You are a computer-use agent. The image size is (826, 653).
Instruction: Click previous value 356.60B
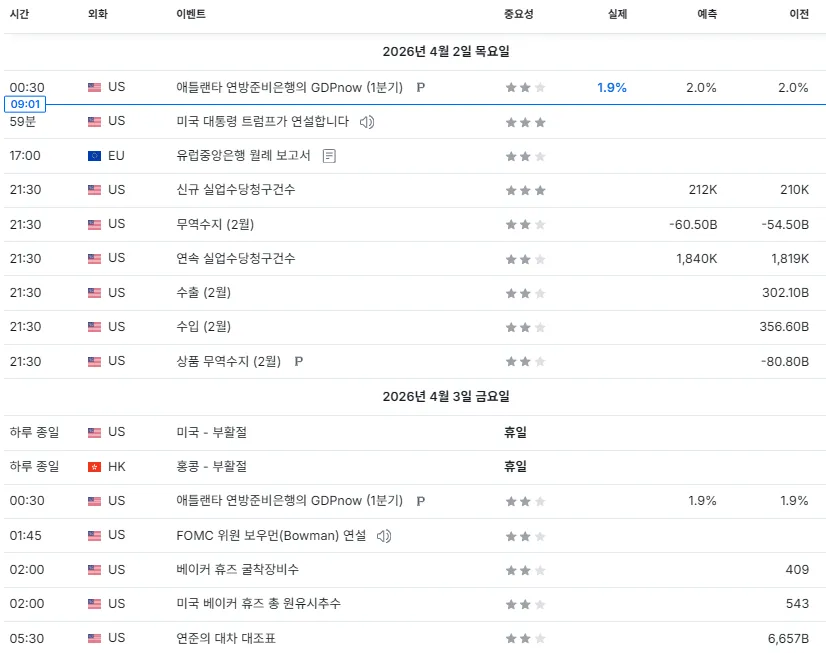click(784, 327)
